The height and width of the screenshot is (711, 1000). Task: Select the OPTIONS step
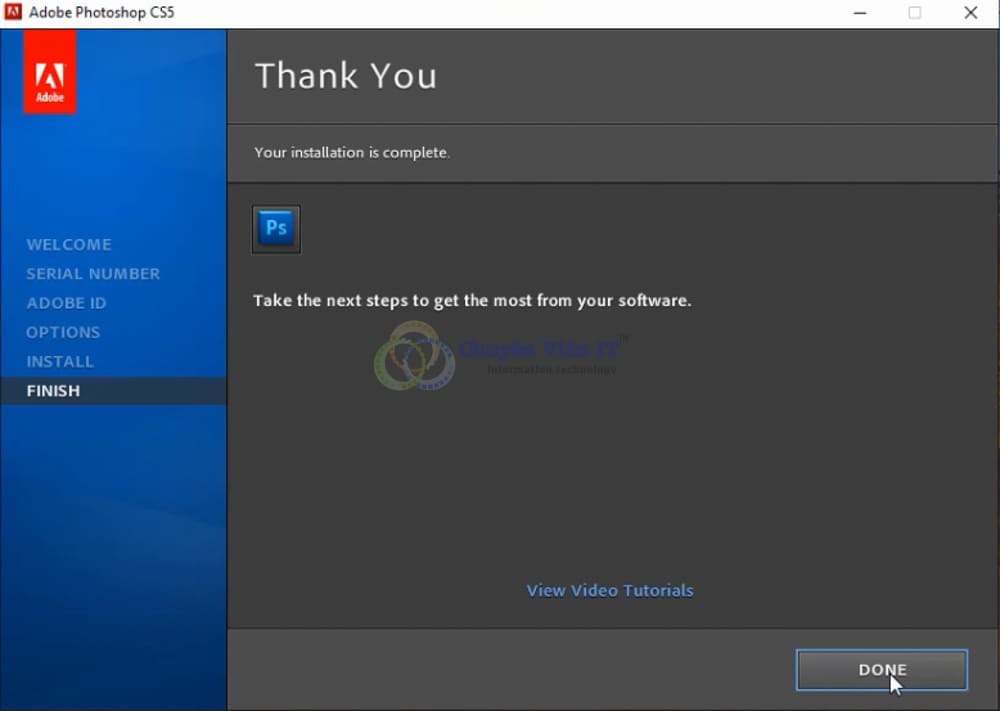click(63, 332)
